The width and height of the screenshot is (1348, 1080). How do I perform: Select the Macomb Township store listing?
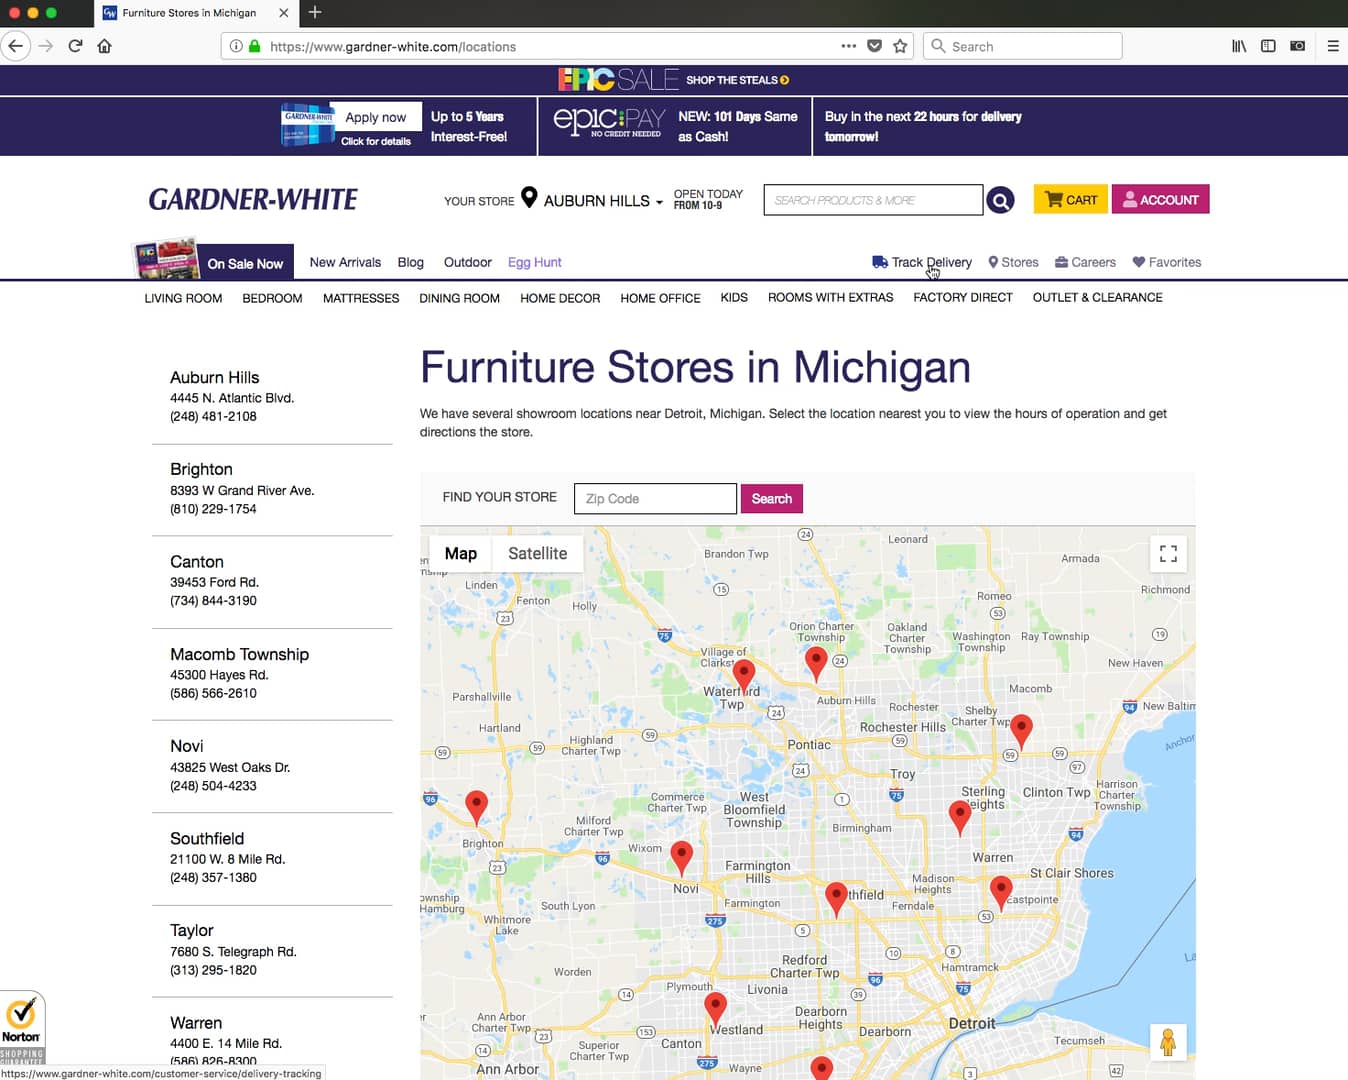[272, 673]
